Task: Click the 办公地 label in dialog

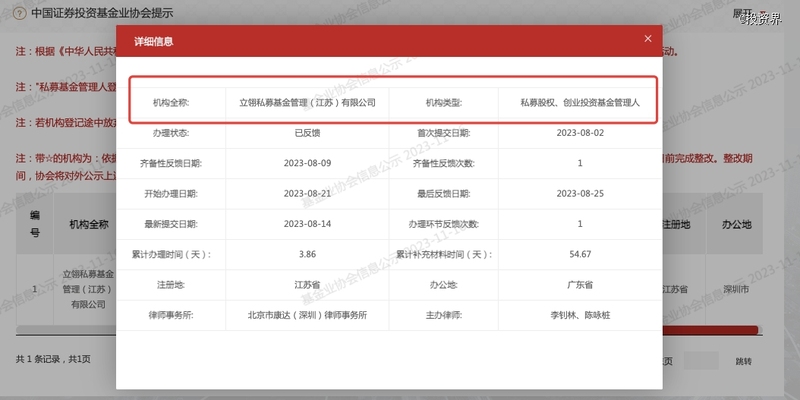Action: pos(444,285)
